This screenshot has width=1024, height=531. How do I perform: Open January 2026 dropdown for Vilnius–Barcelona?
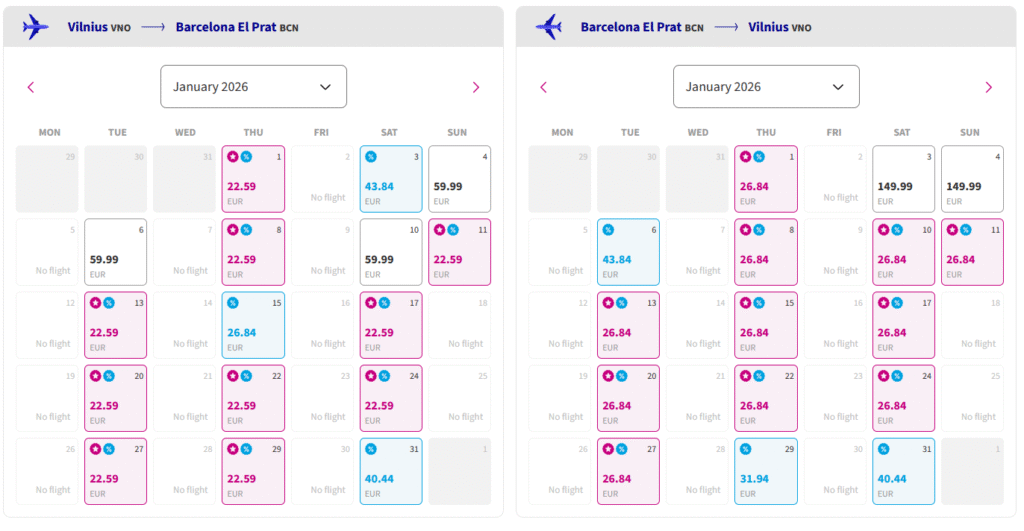[x=253, y=87]
